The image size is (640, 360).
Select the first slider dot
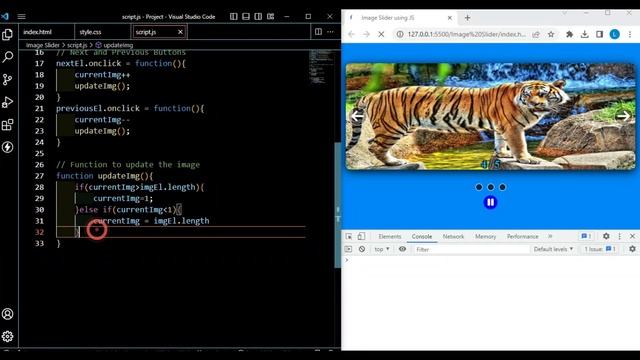tap(479, 187)
